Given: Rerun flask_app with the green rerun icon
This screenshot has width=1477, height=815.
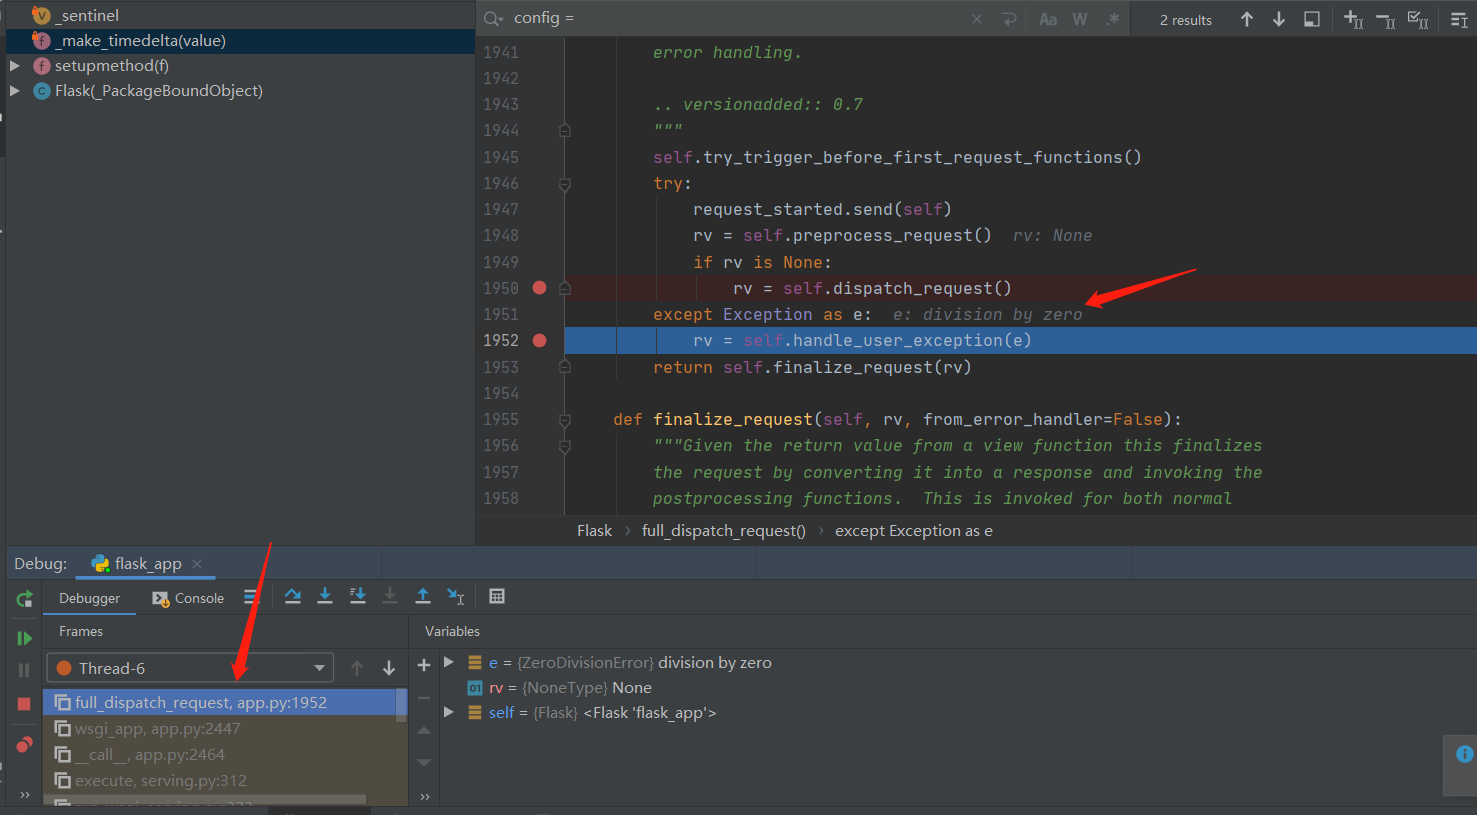Looking at the screenshot, I should click(x=24, y=599).
